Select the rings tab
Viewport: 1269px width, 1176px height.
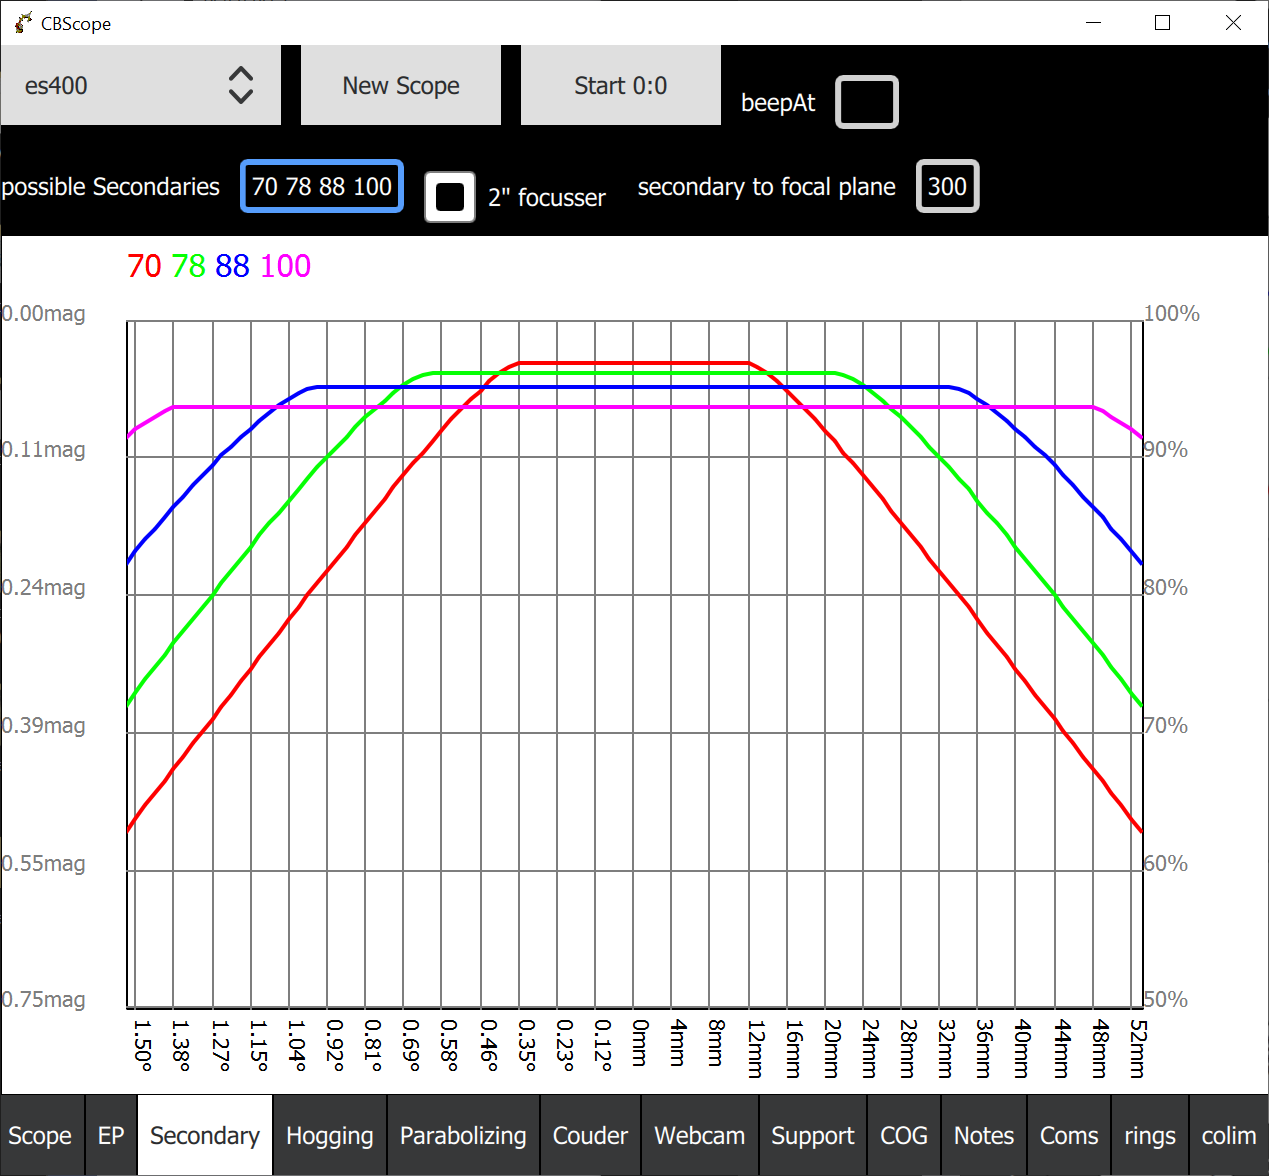1150,1135
